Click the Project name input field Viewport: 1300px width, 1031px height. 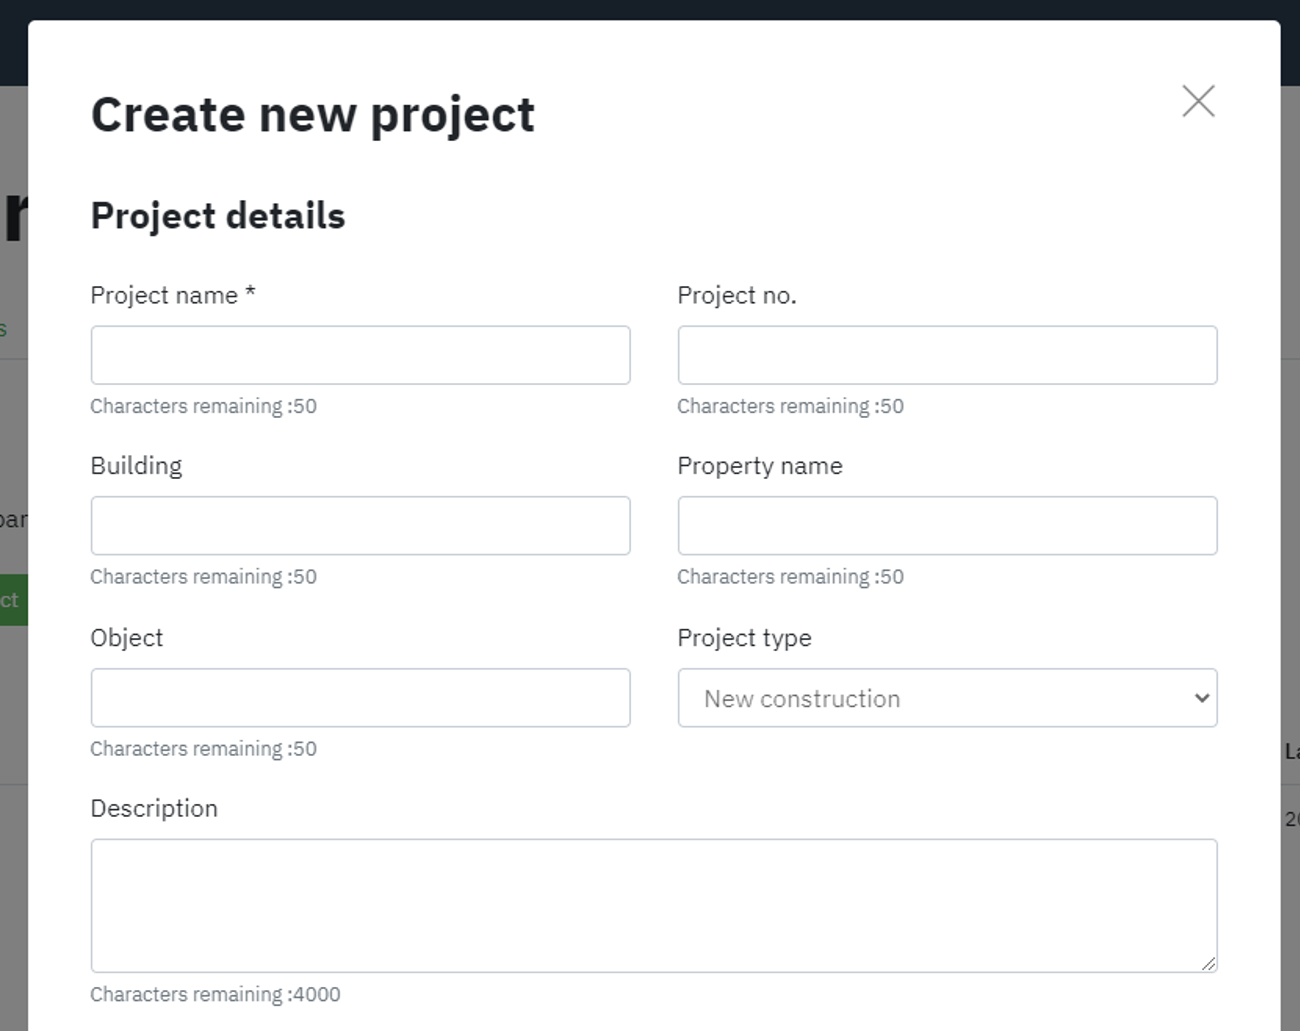click(360, 355)
